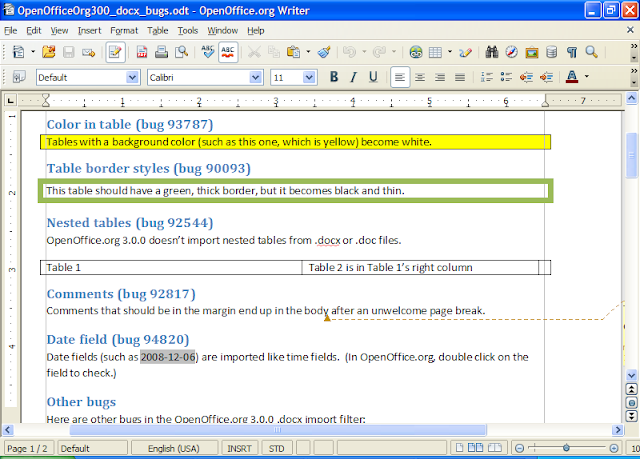This screenshot has width=640, height=459.
Task: Toggle Bold formatting
Action: click(x=334, y=77)
